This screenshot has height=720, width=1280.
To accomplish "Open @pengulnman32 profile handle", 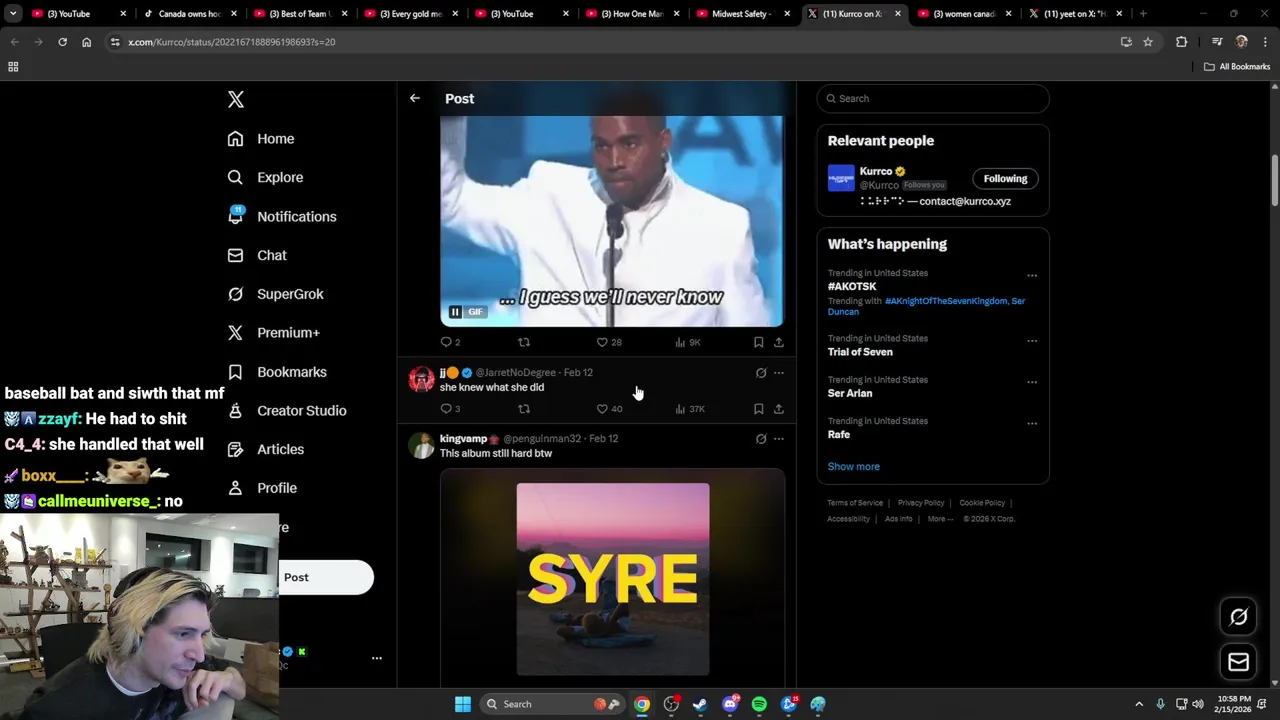I will tap(542, 438).
